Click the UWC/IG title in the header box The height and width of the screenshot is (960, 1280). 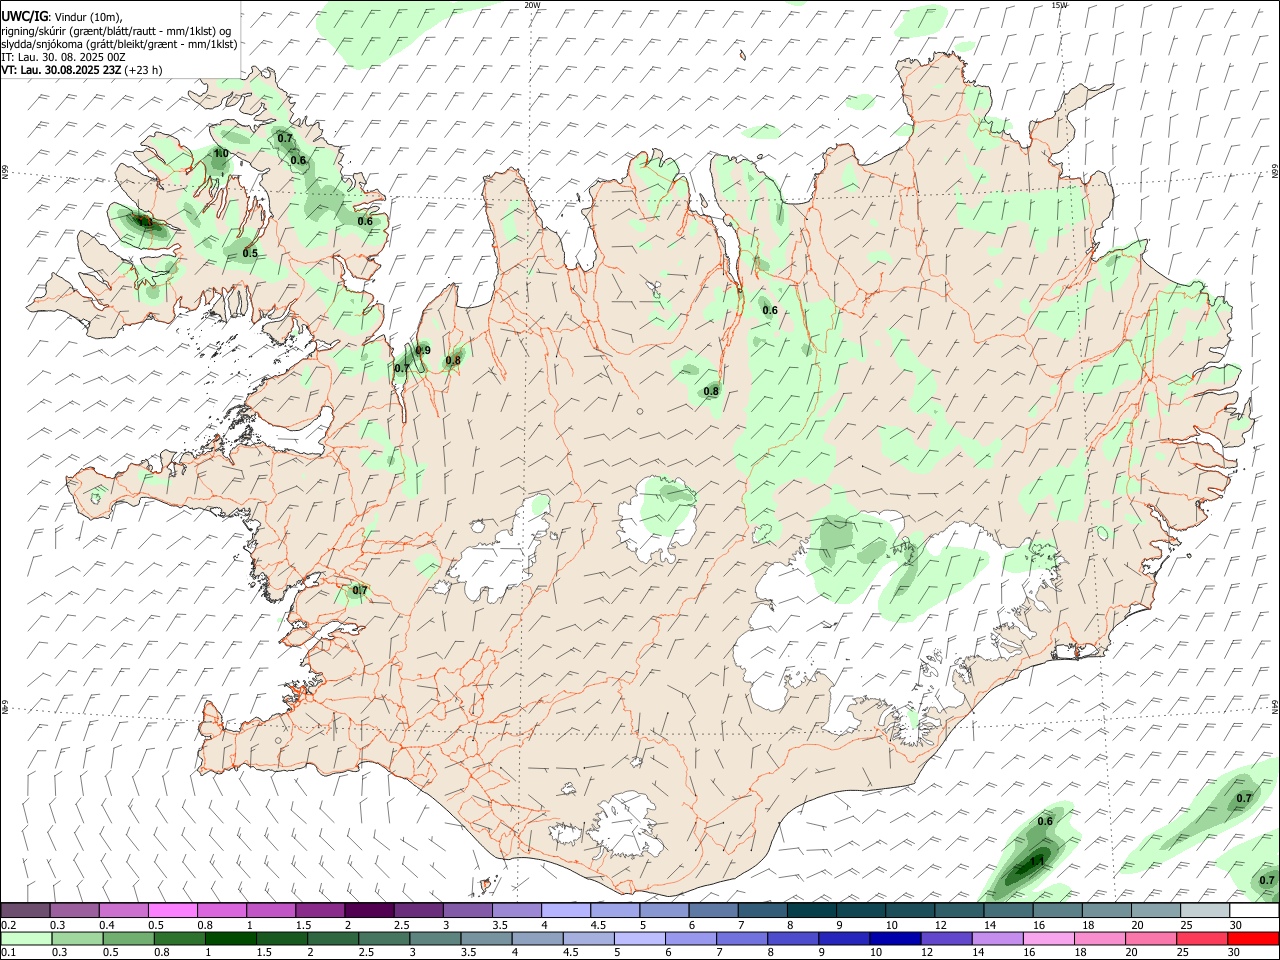pyautogui.click(x=24, y=16)
